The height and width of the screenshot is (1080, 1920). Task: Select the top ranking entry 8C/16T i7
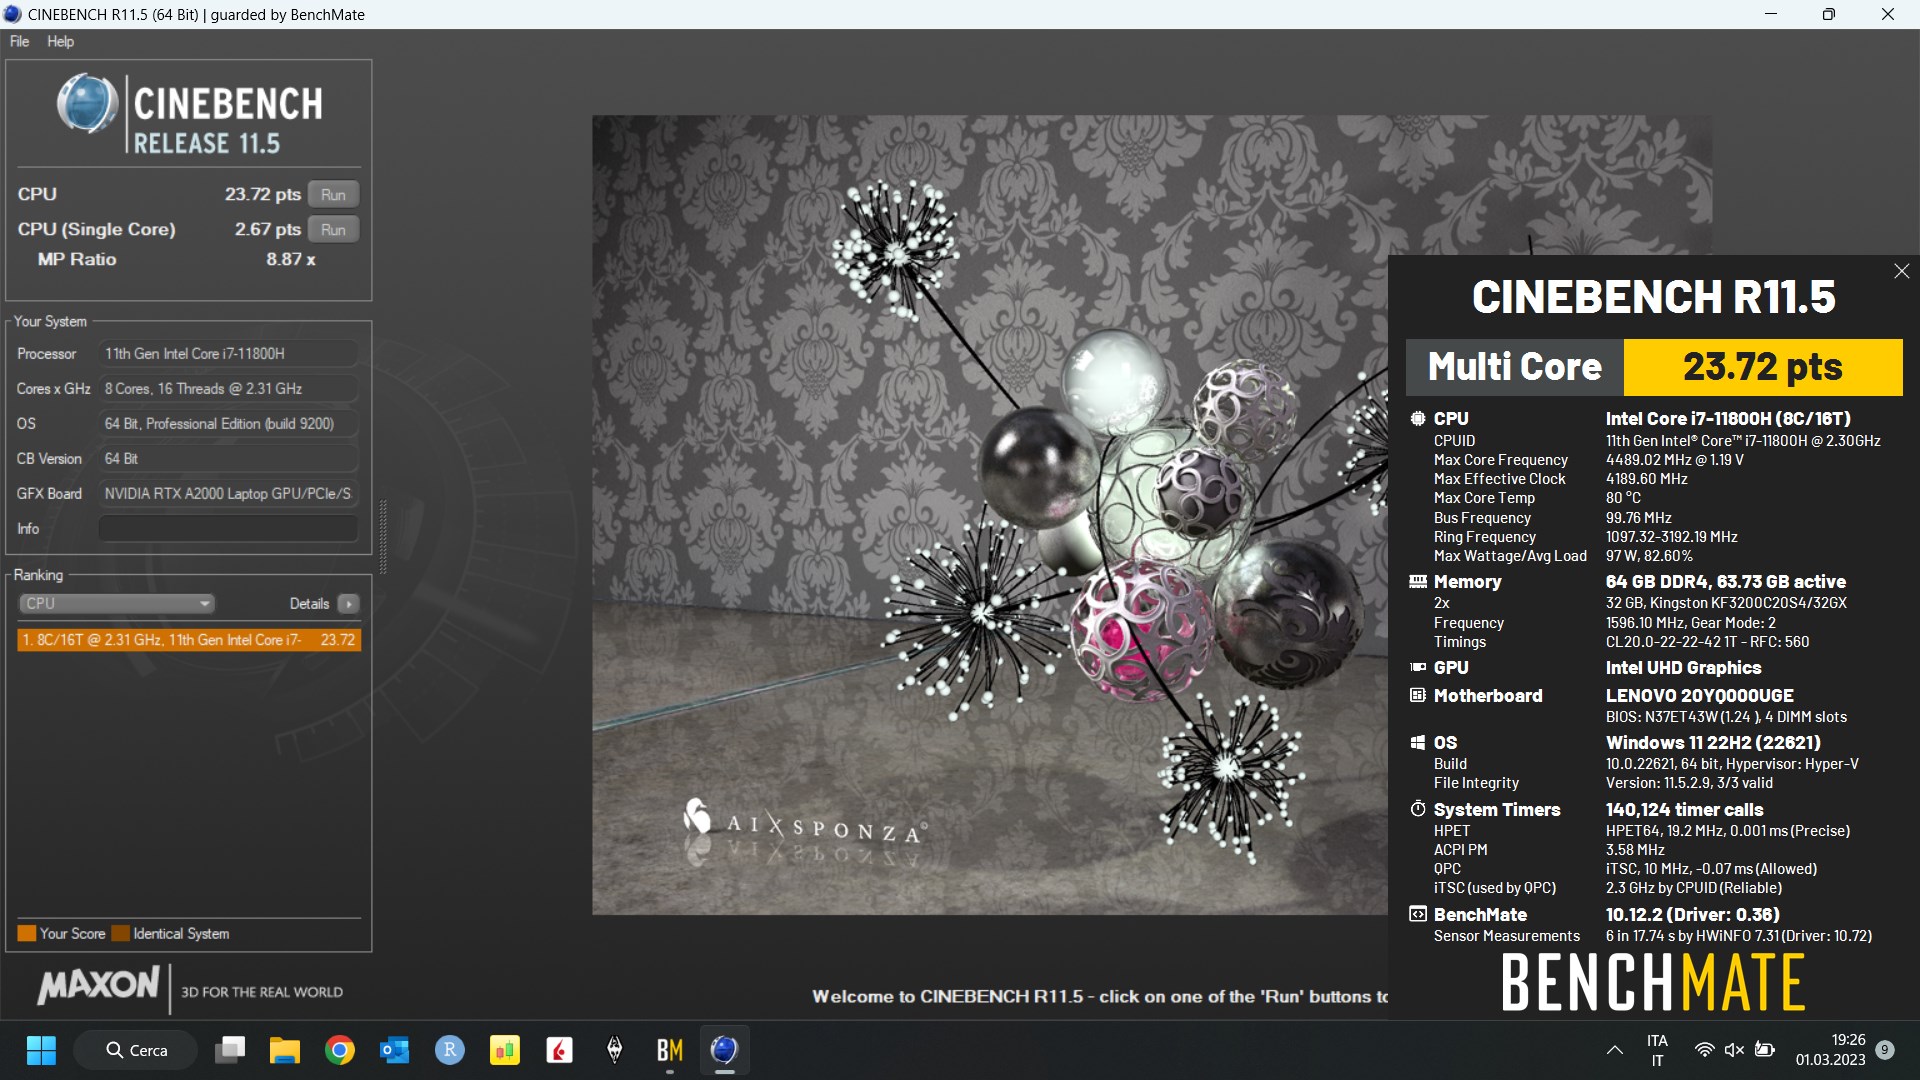189,639
